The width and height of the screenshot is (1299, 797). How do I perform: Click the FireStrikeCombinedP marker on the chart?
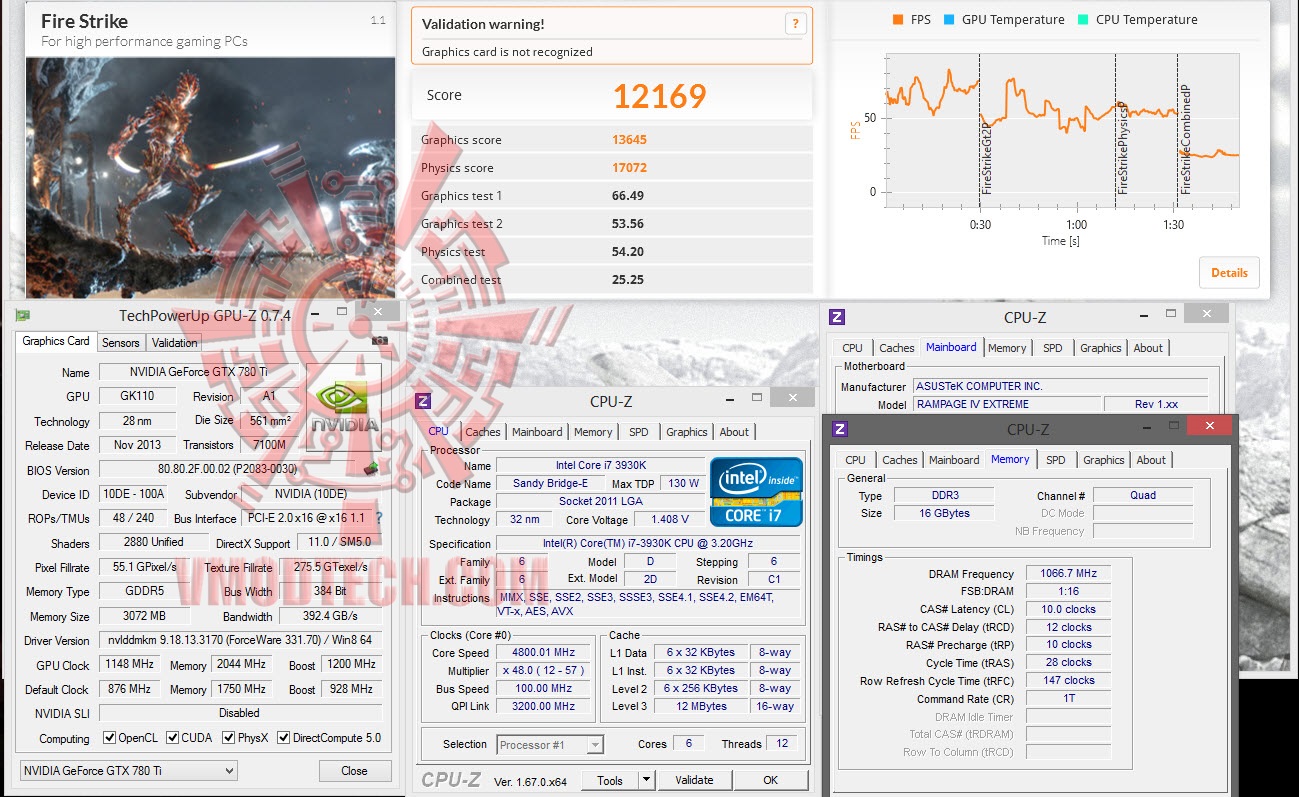(1186, 140)
